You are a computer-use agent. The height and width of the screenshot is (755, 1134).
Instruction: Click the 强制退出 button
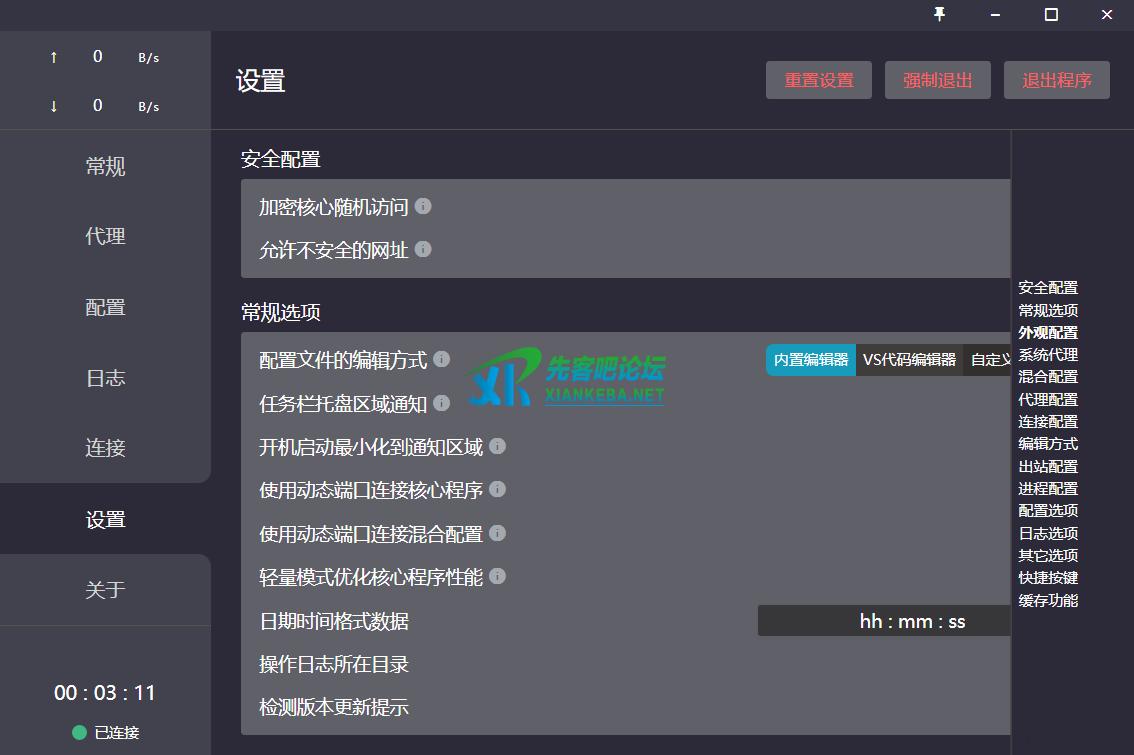click(x=937, y=81)
